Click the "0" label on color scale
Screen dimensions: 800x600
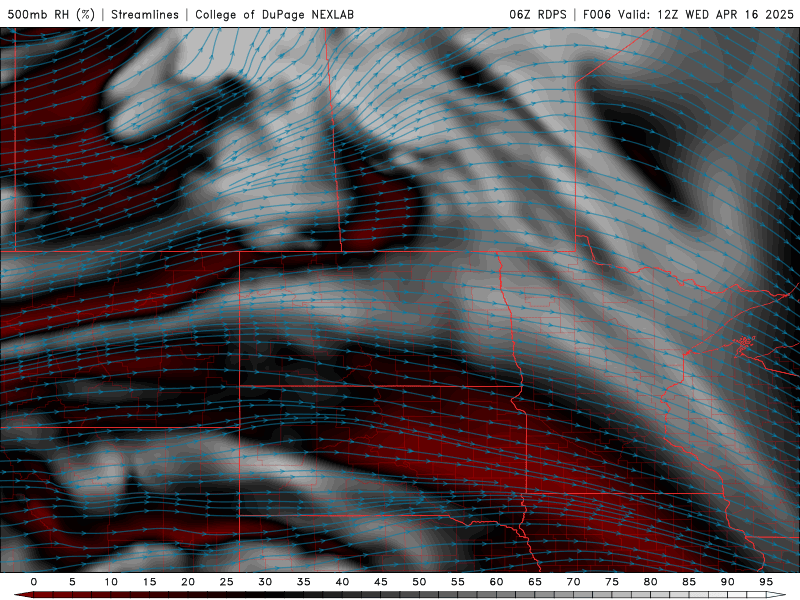(x=34, y=582)
